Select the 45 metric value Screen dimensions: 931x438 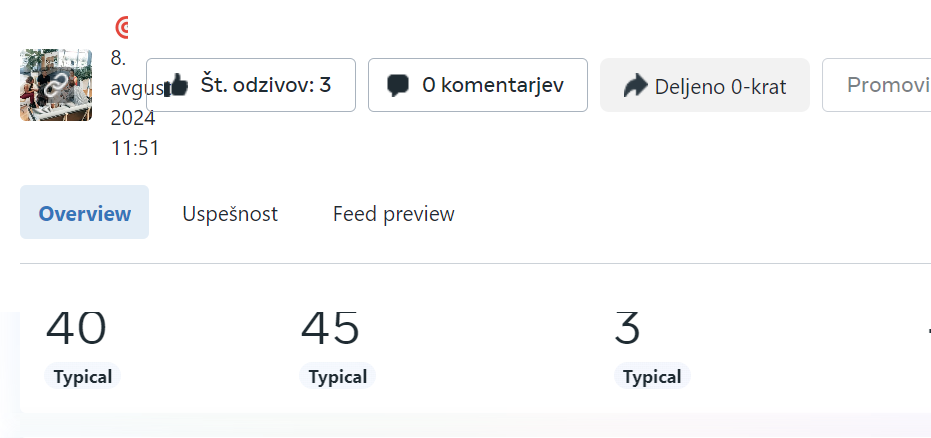tap(330, 328)
